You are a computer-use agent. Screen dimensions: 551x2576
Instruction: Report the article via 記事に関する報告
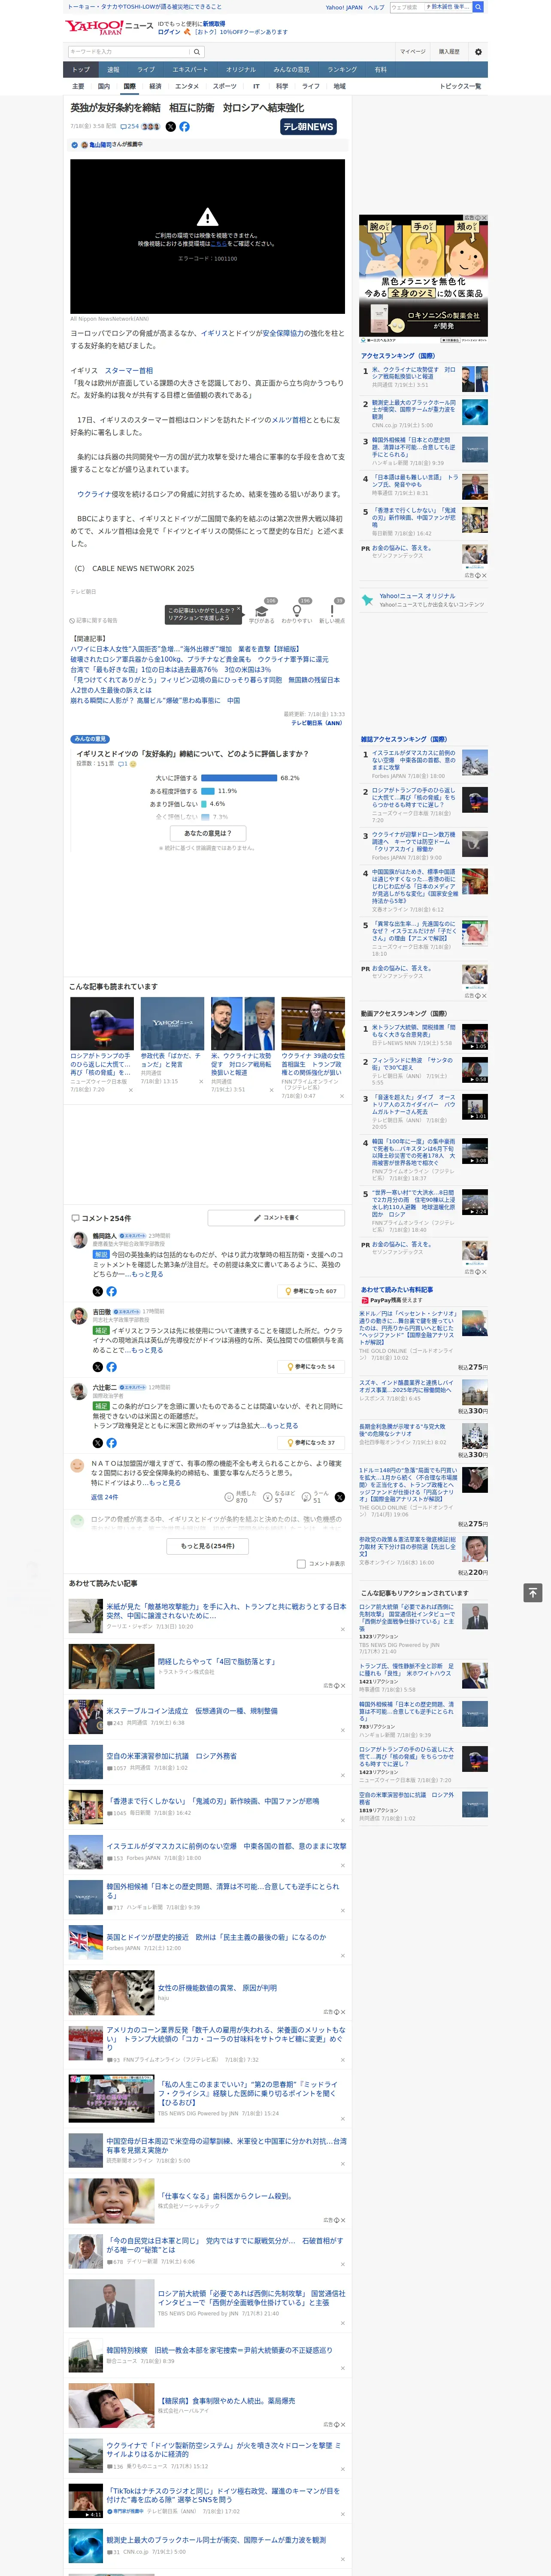94,620
